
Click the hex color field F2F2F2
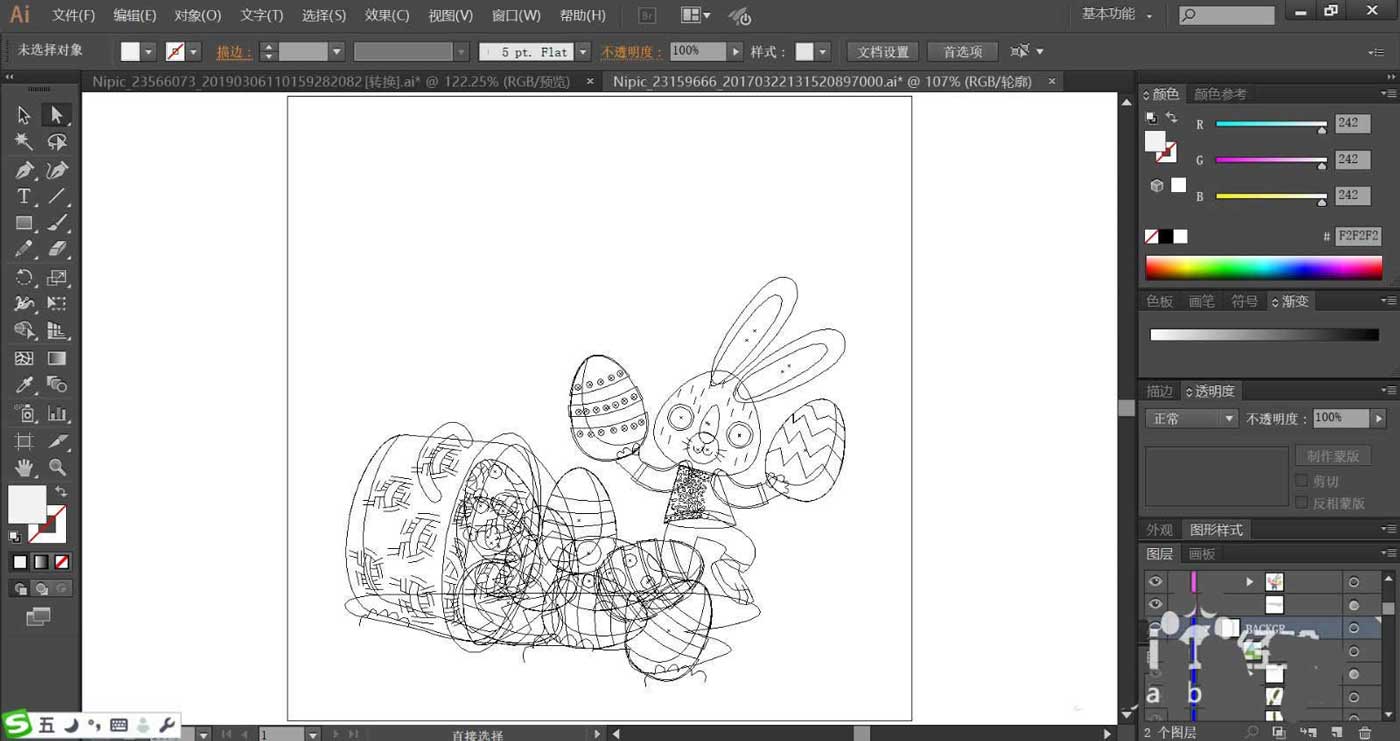1357,236
